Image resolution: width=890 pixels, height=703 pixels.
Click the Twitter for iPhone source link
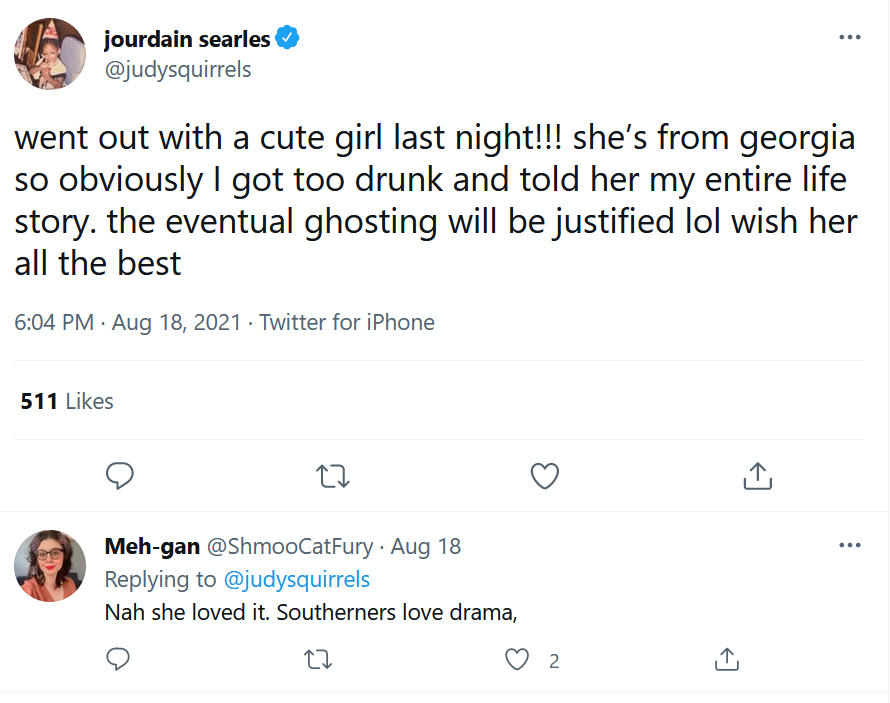coord(347,322)
